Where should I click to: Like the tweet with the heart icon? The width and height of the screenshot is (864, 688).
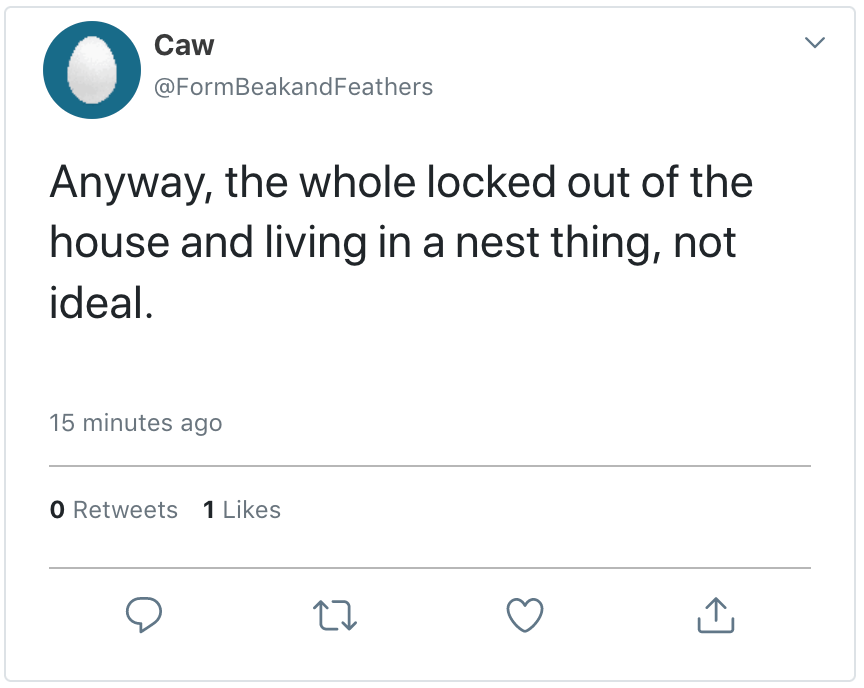point(525,614)
